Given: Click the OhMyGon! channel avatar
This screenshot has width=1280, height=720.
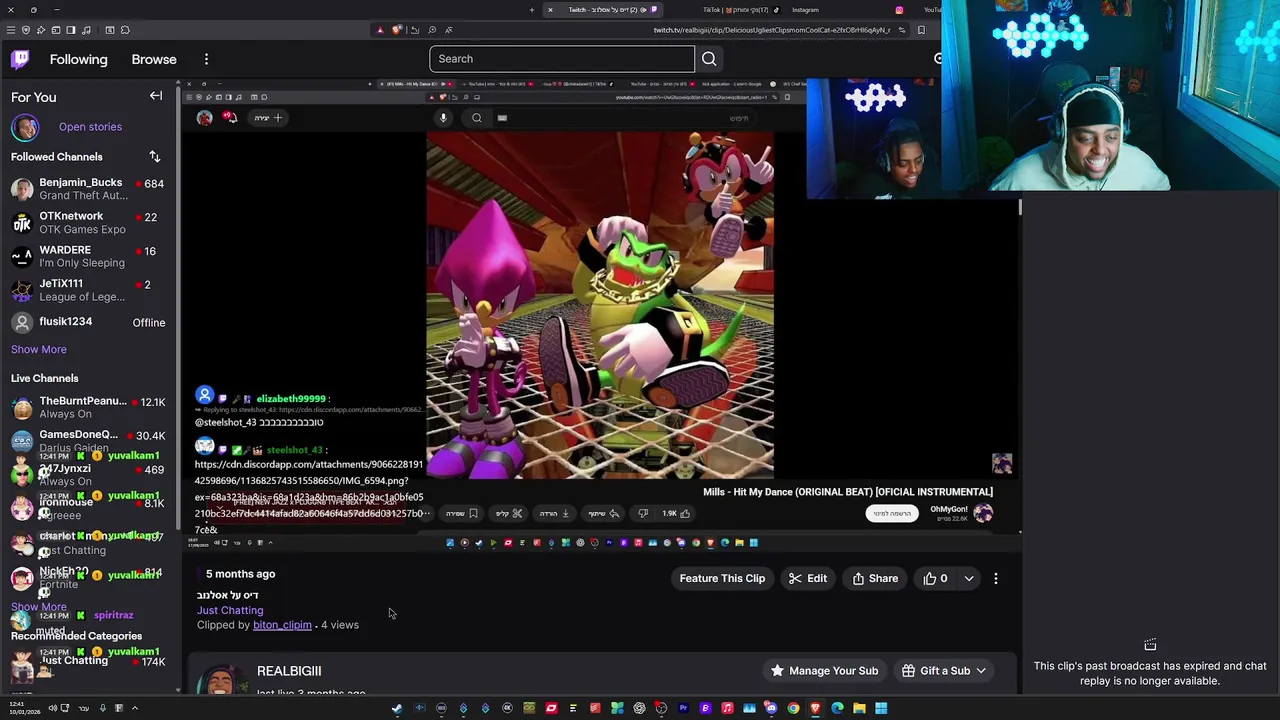Looking at the screenshot, I should [x=984, y=513].
